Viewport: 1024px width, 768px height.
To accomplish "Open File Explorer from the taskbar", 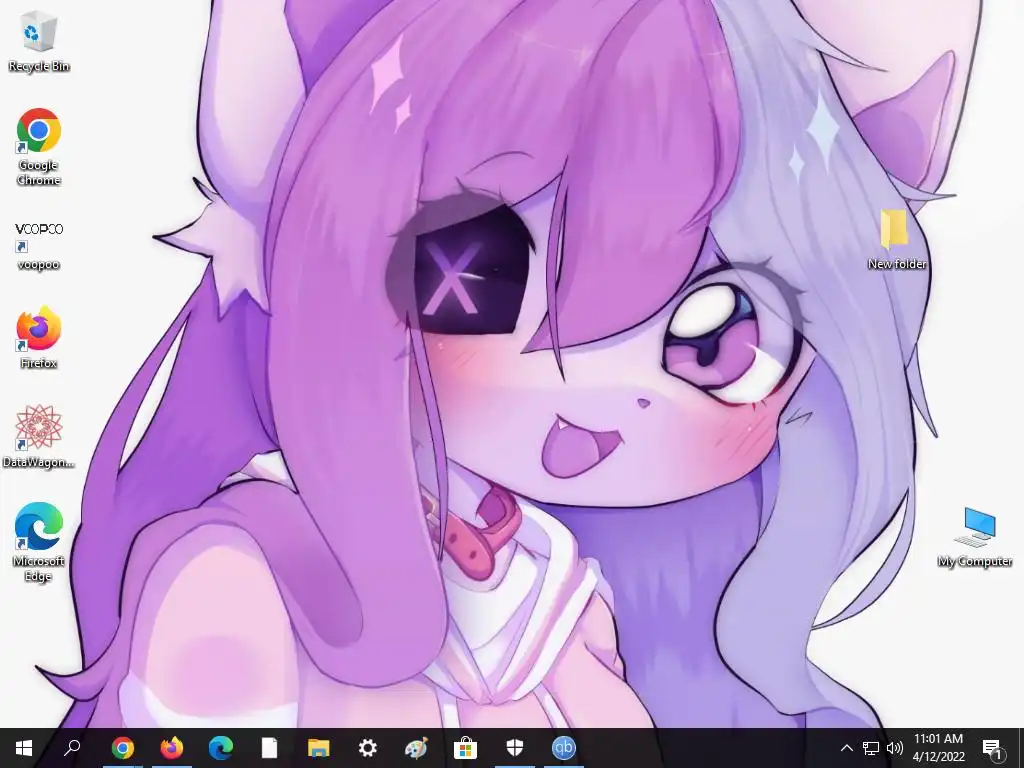I will [x=319, y=748].
